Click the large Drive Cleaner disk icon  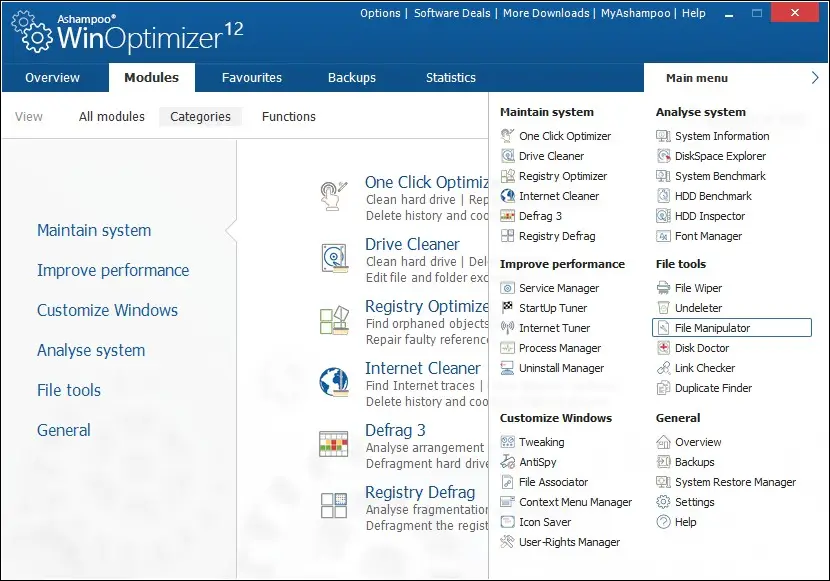click(x=334, y=258)
